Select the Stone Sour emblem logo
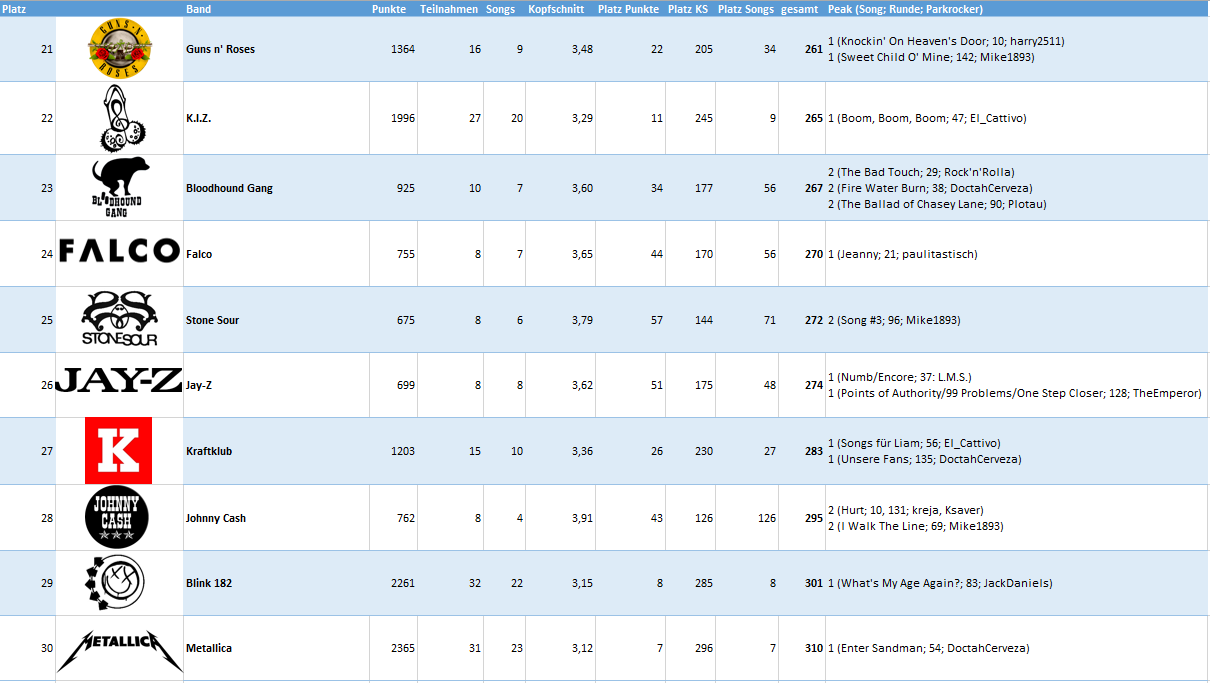This screenshot has height=683, width=1210. (x=119, y=319)
